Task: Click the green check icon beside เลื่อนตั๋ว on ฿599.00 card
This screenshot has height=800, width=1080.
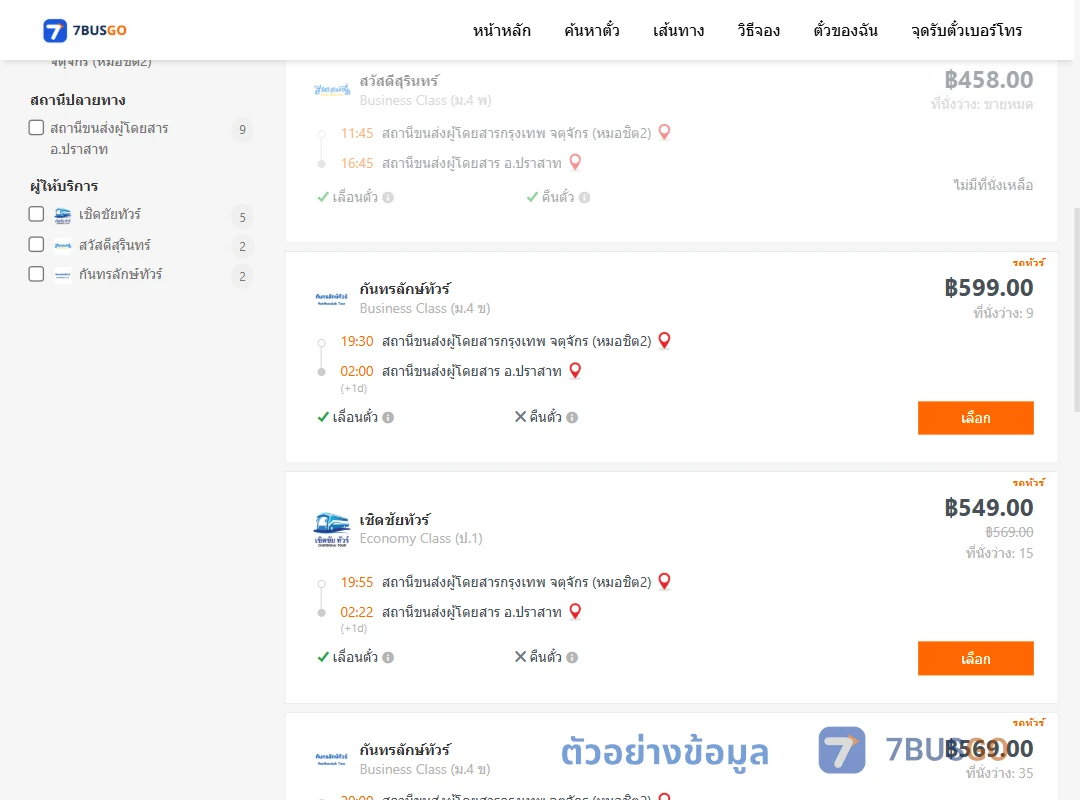Action: [x=323, y=417]
